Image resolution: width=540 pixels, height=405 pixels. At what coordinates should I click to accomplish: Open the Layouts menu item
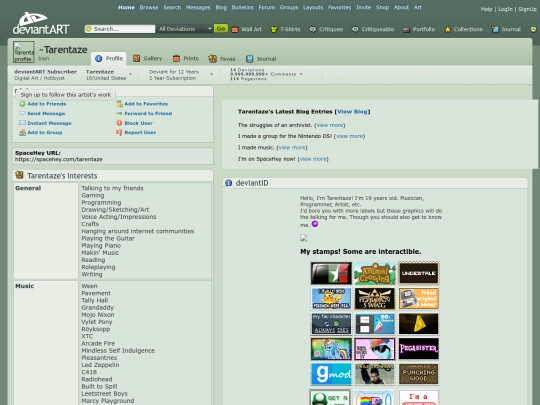[x=313, y=7]
